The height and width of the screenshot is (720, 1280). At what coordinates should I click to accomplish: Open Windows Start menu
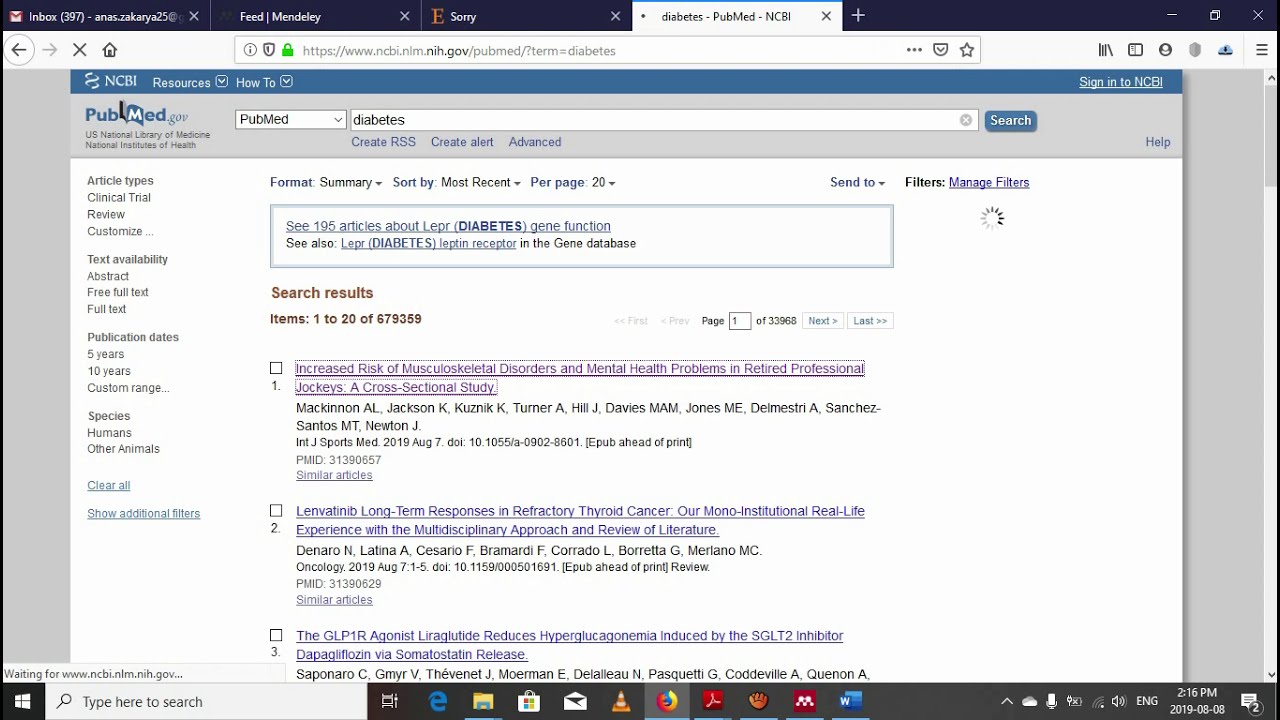coord(22,701)
